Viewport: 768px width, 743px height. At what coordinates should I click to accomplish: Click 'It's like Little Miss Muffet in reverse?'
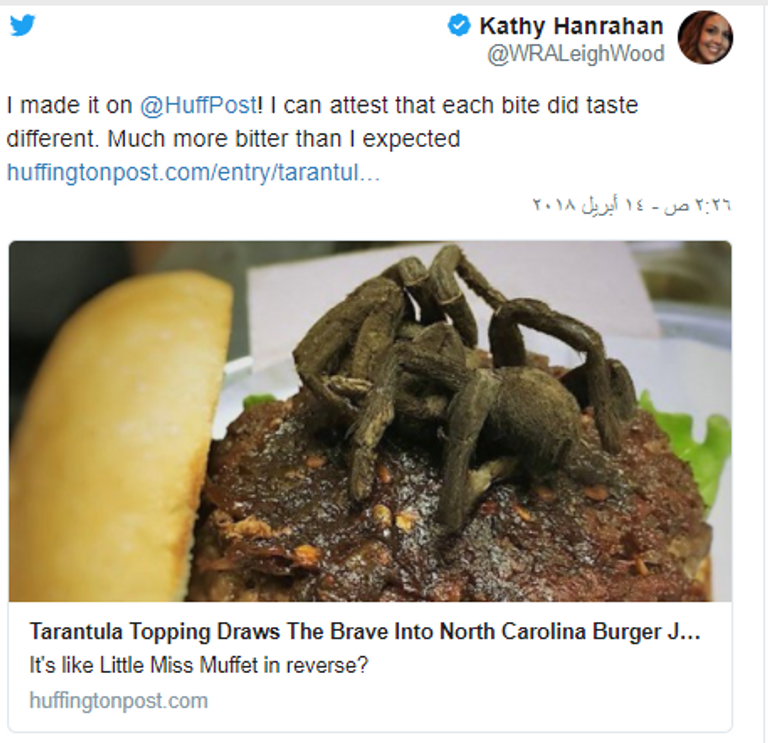tap(198, 665)
